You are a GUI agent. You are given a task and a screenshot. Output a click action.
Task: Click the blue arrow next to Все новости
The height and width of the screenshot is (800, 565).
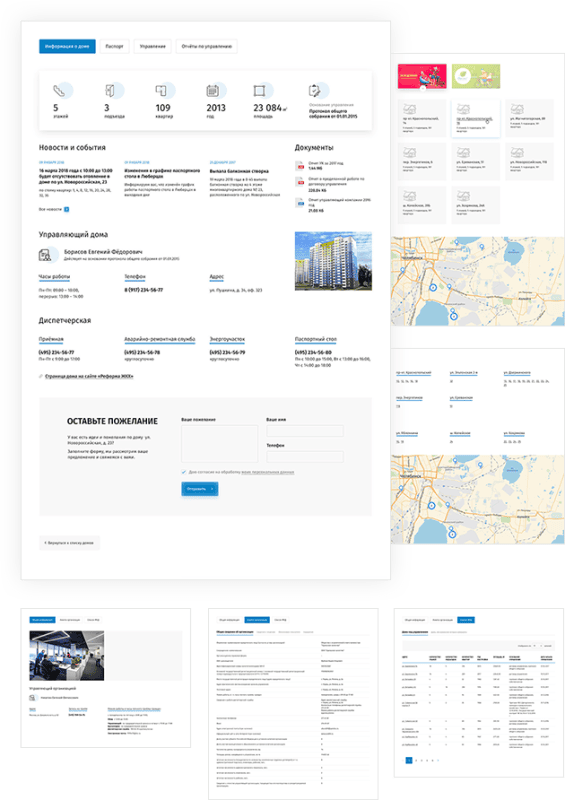point(66,209)
